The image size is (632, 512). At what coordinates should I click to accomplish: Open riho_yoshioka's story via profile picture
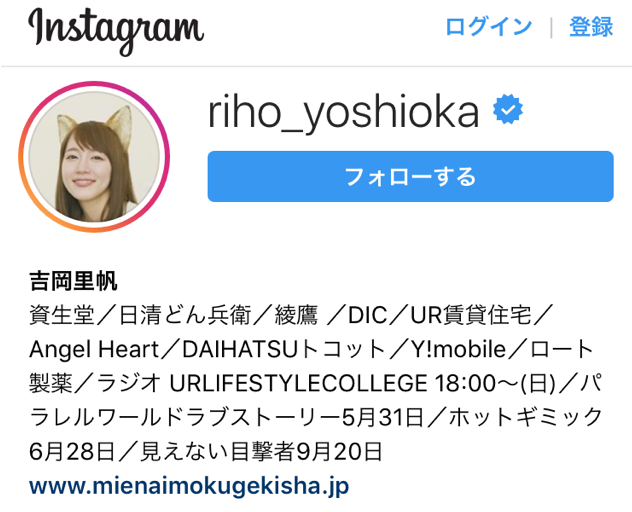[x=94, y=157]
